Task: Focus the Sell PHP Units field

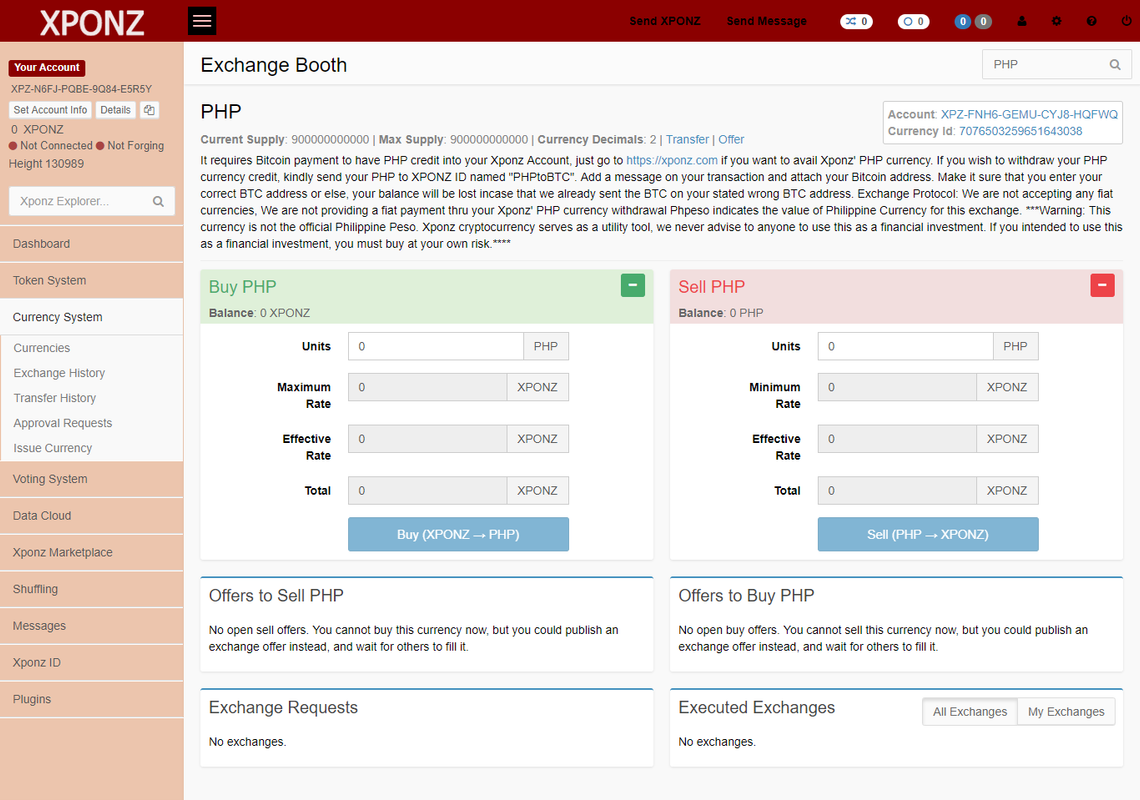Action: click(905, 346)
